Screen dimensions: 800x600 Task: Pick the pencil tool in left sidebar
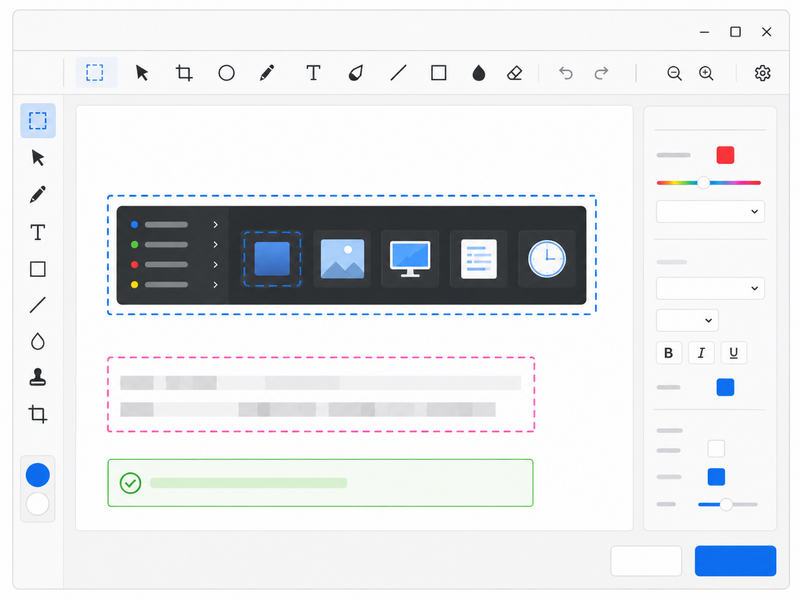click(38, 194)
